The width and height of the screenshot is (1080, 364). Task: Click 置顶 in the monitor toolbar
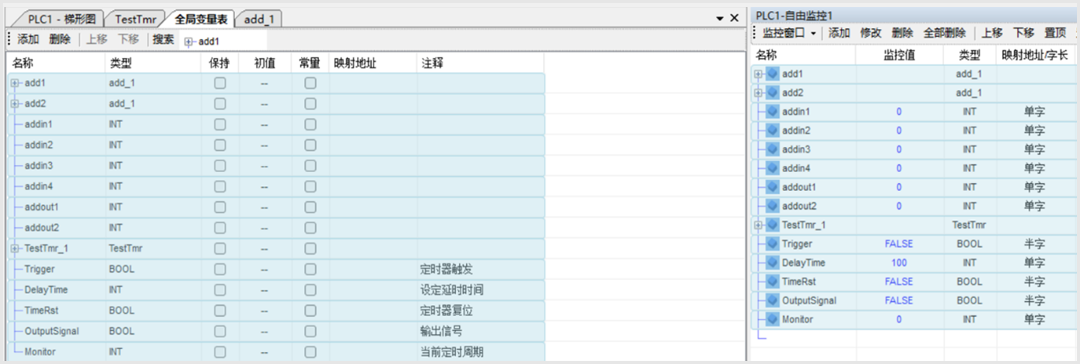(x=1055, y=33)
